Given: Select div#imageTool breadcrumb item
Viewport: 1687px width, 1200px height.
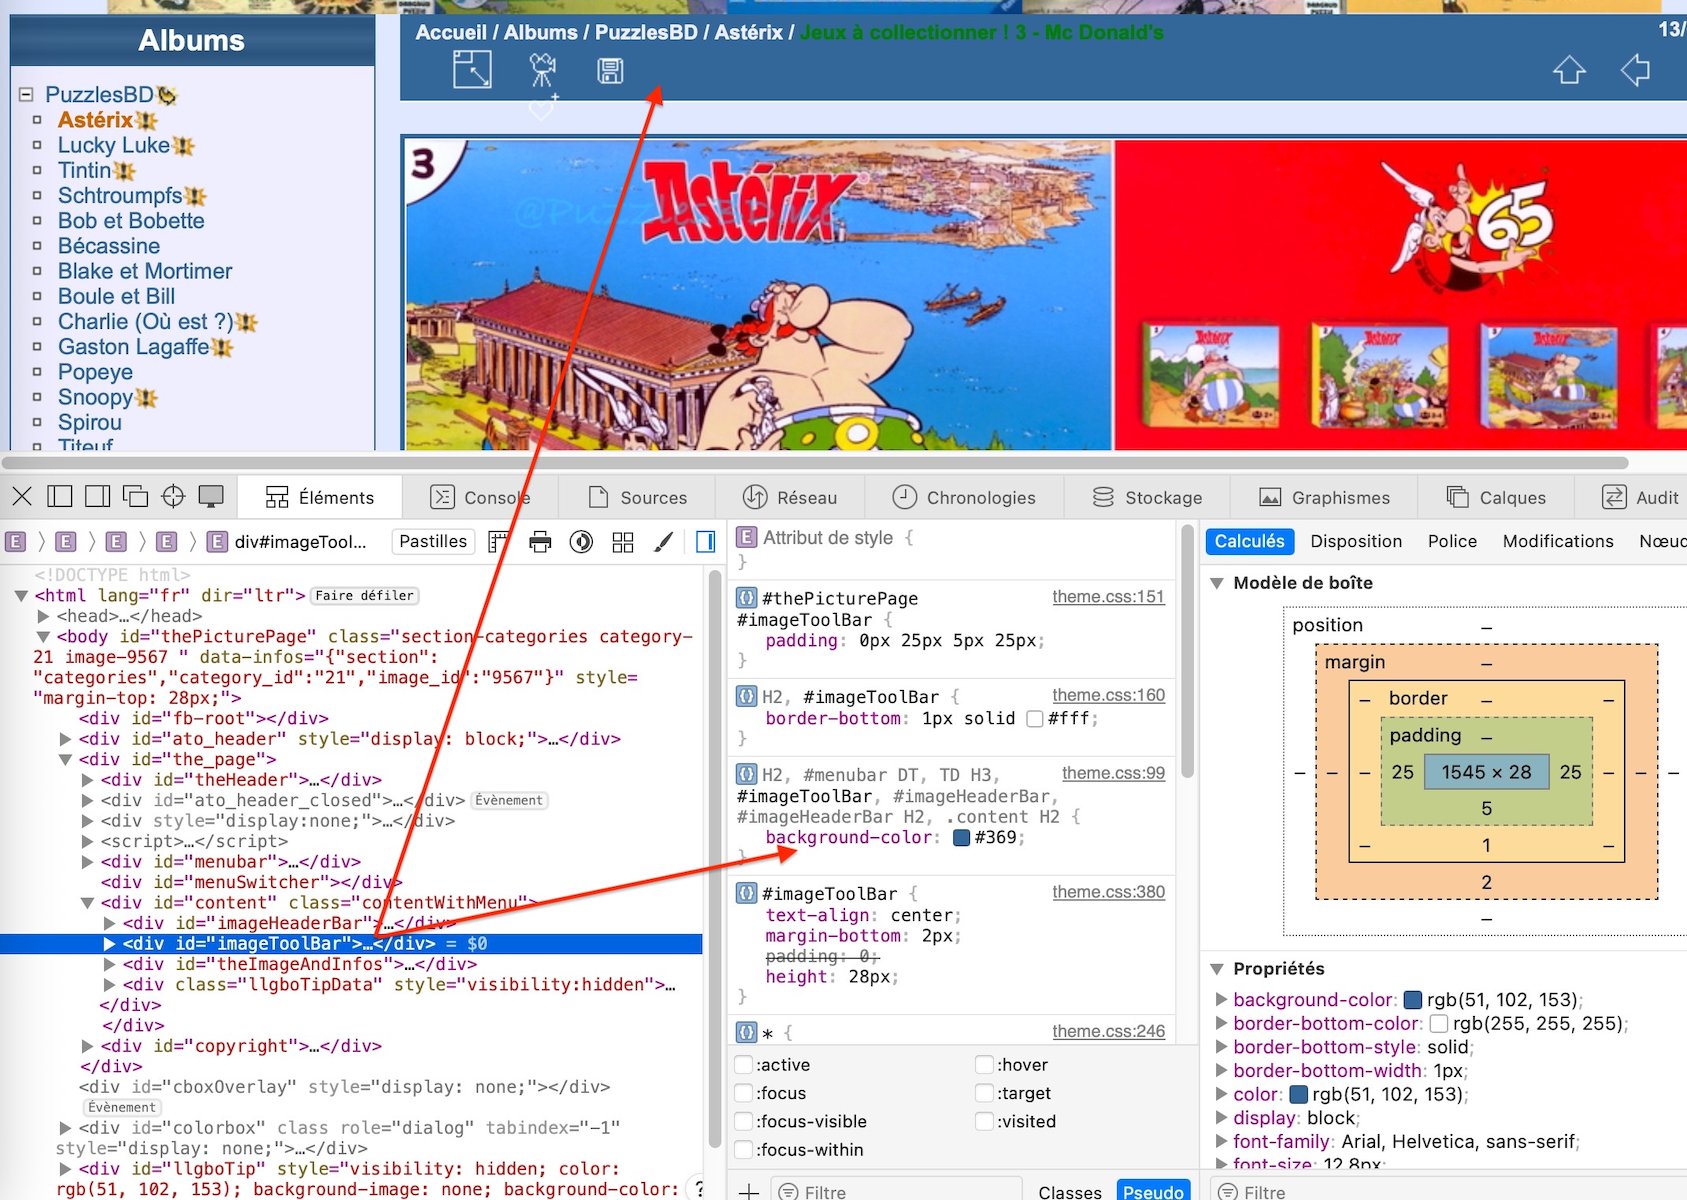Looking at the screenshot, I should pos(287,542).
